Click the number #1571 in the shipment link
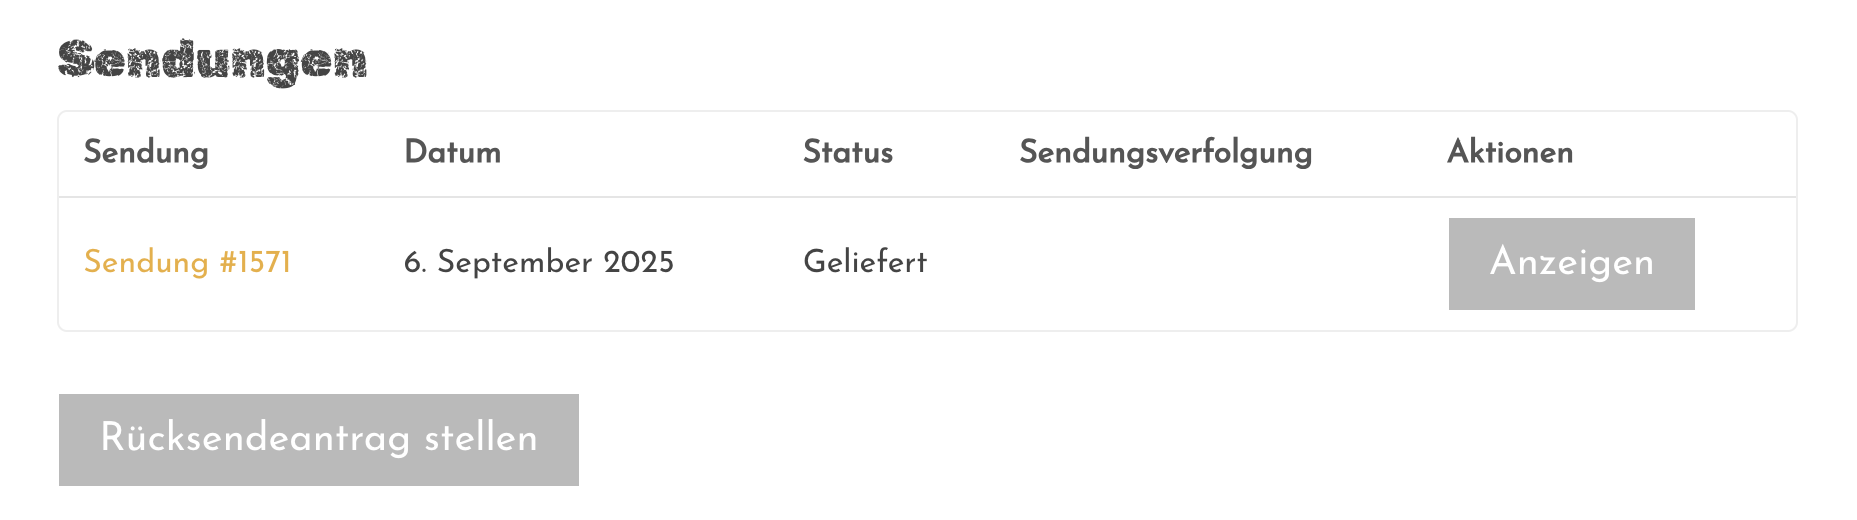This screenshot has width=1857, height=520. tap(255, 262)
